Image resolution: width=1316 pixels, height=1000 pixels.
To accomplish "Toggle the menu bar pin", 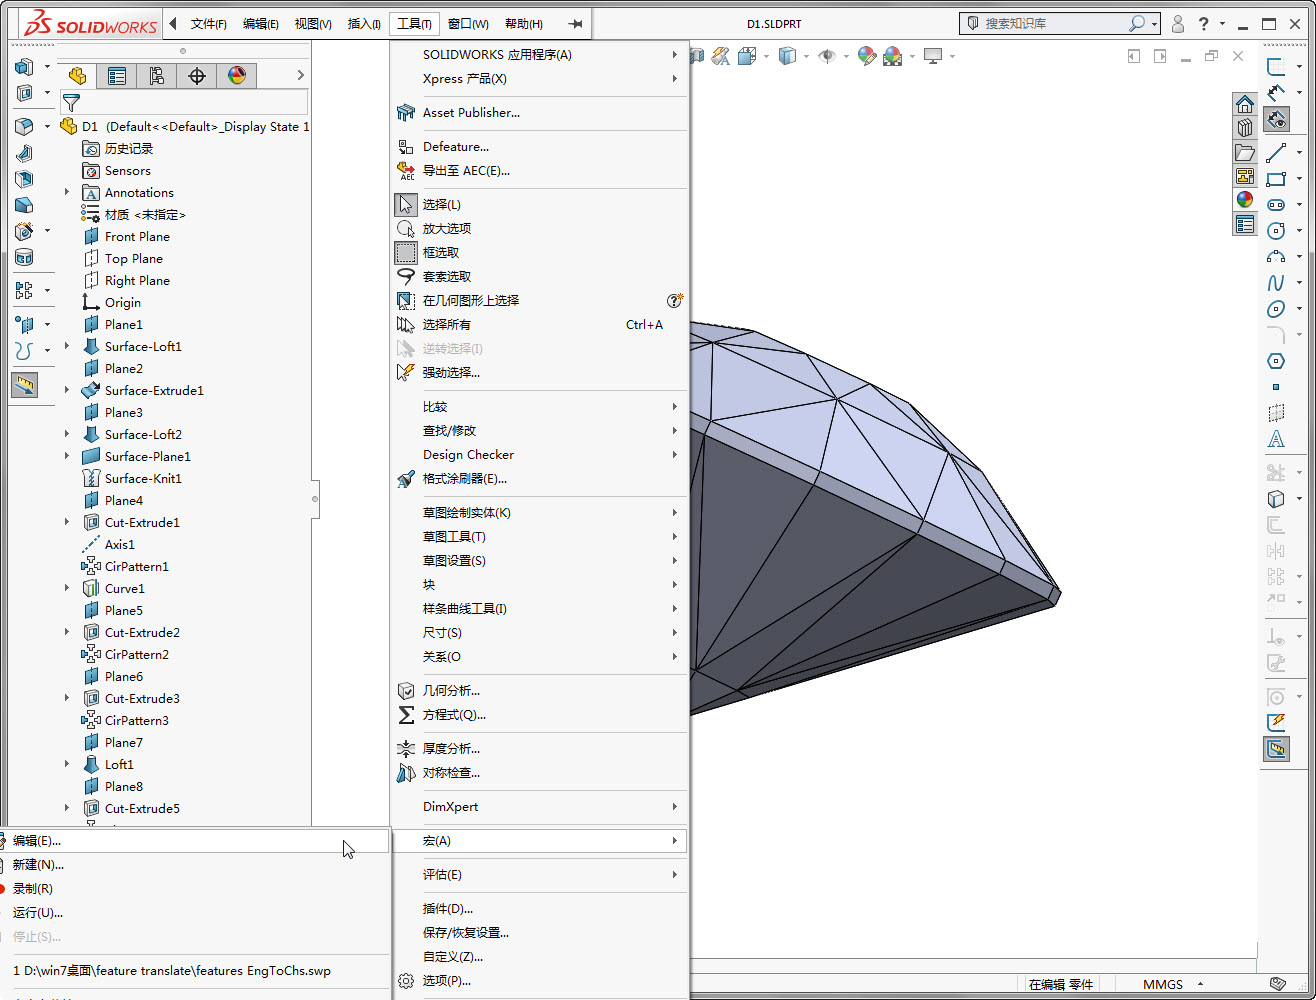I will (575, 24).
